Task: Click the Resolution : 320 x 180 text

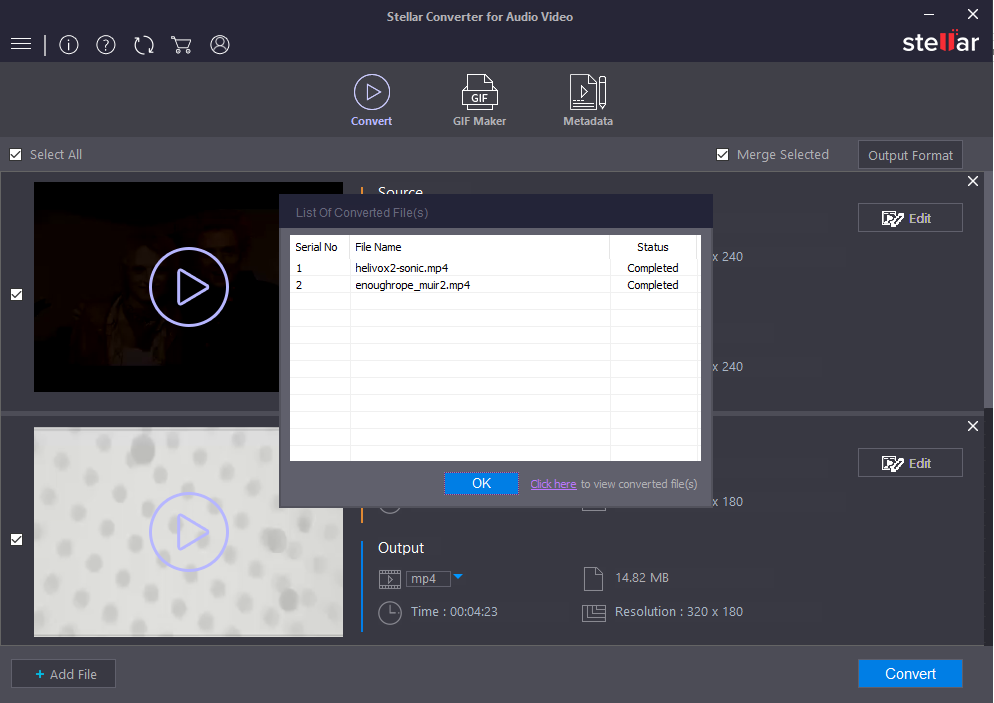Action: tap(679, 612)
